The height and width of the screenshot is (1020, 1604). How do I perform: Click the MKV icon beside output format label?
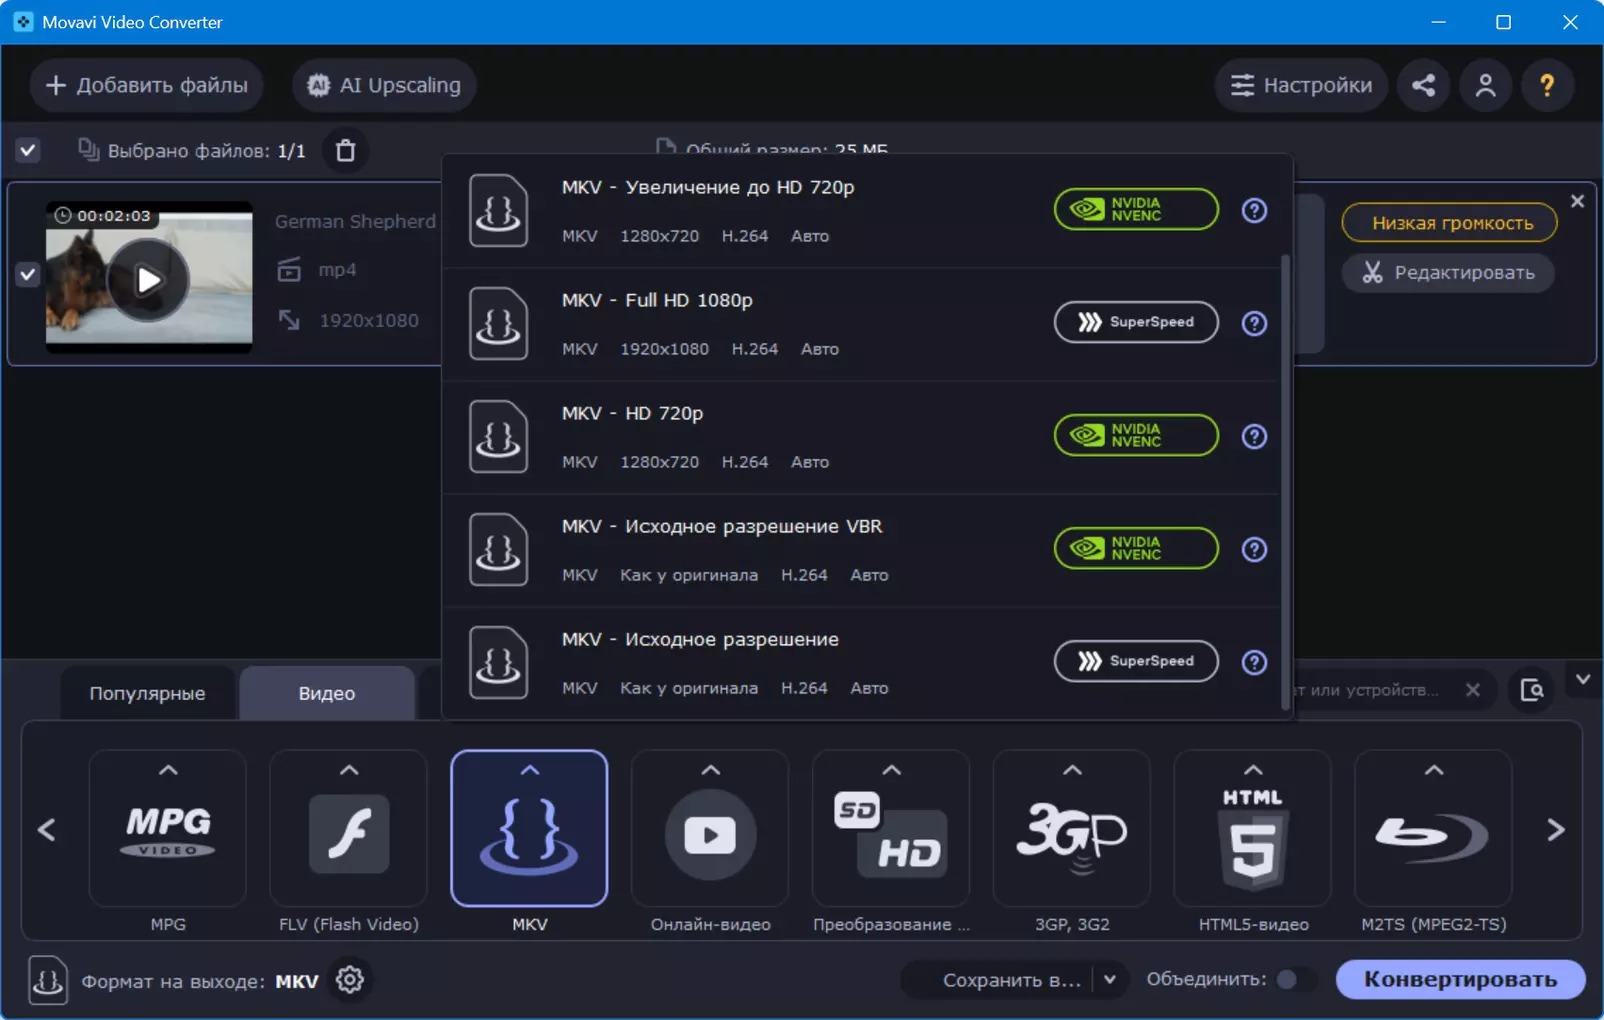click(x=48, y=980)
